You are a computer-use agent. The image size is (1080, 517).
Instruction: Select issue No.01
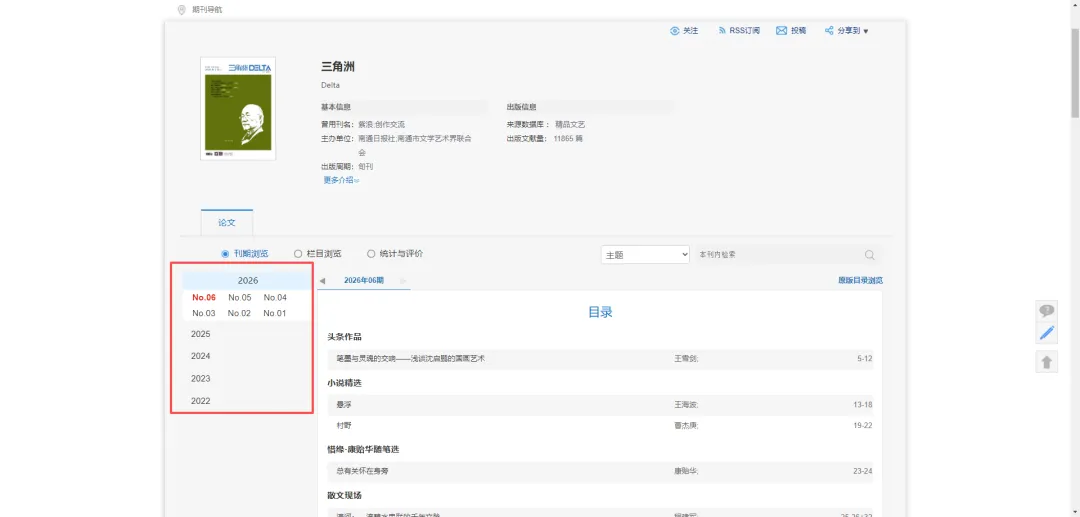tap(275, 313)
